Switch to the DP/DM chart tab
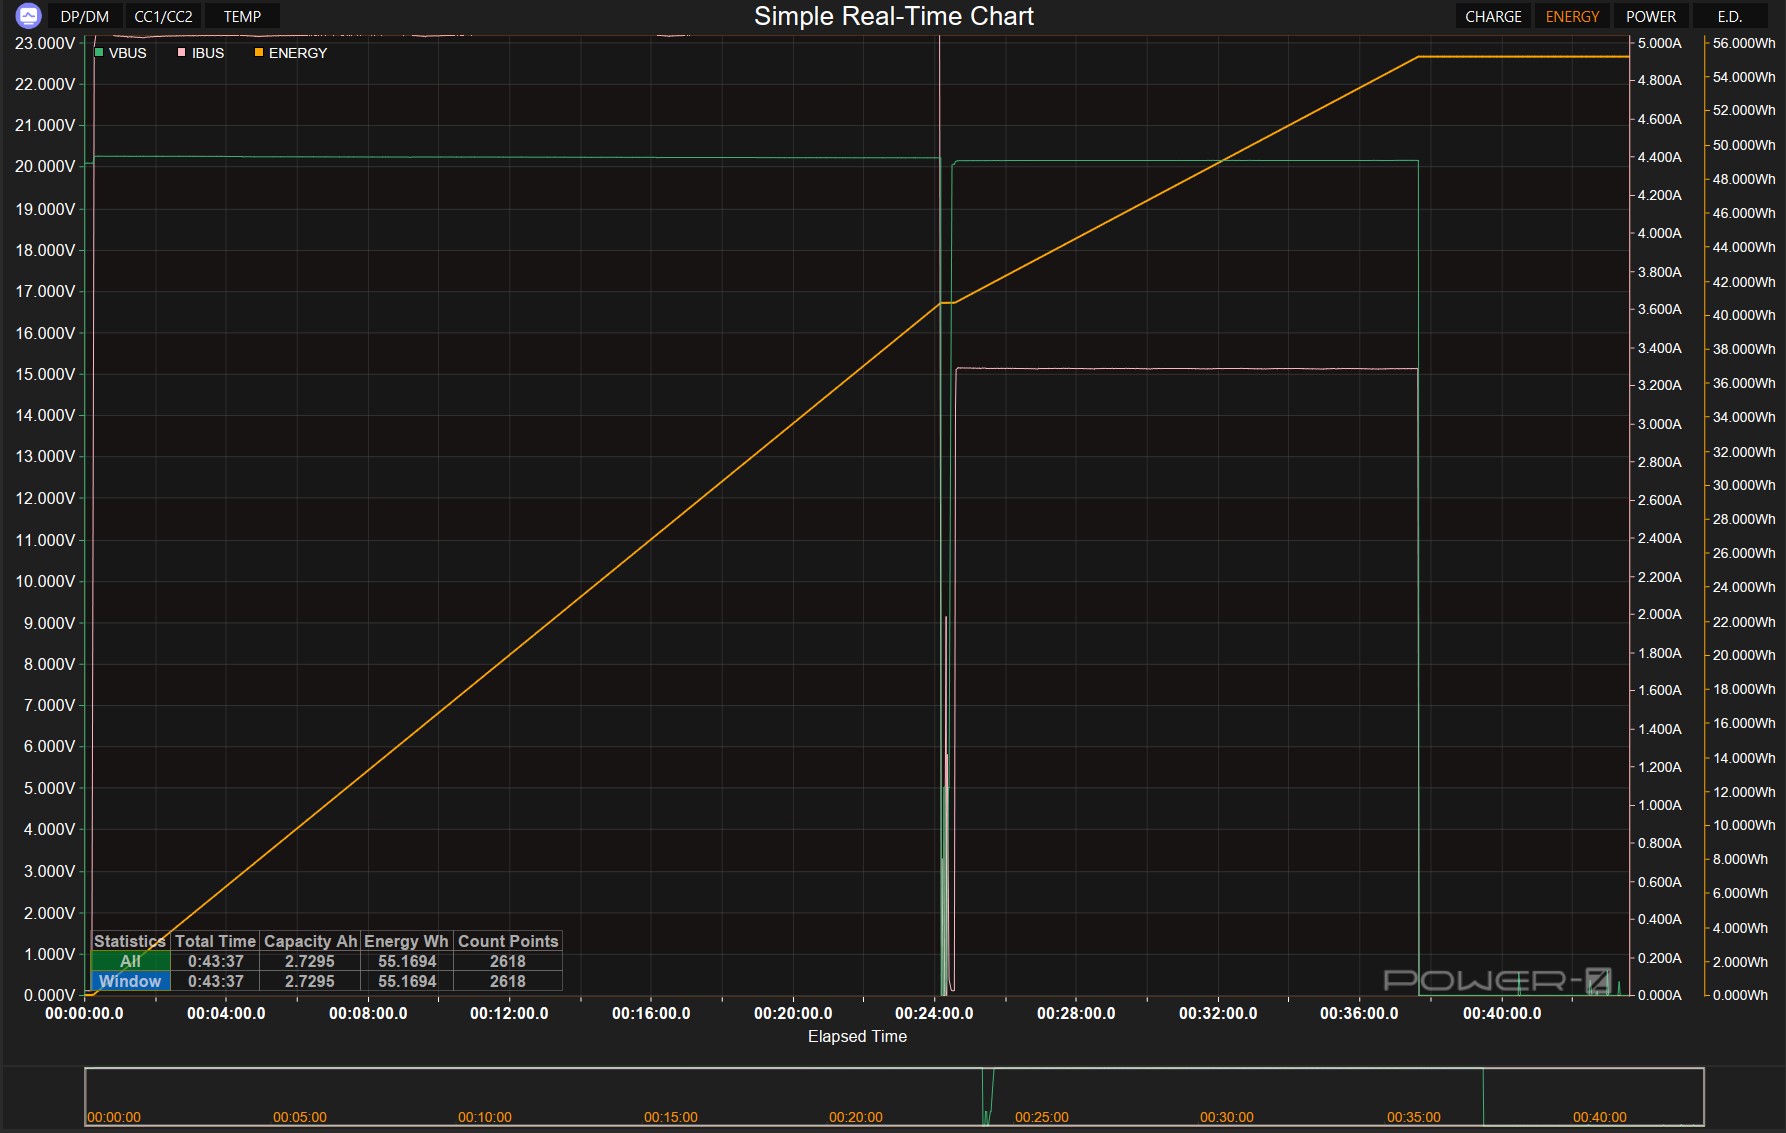Screen dimensions: 1786x1133 [85, 17]
